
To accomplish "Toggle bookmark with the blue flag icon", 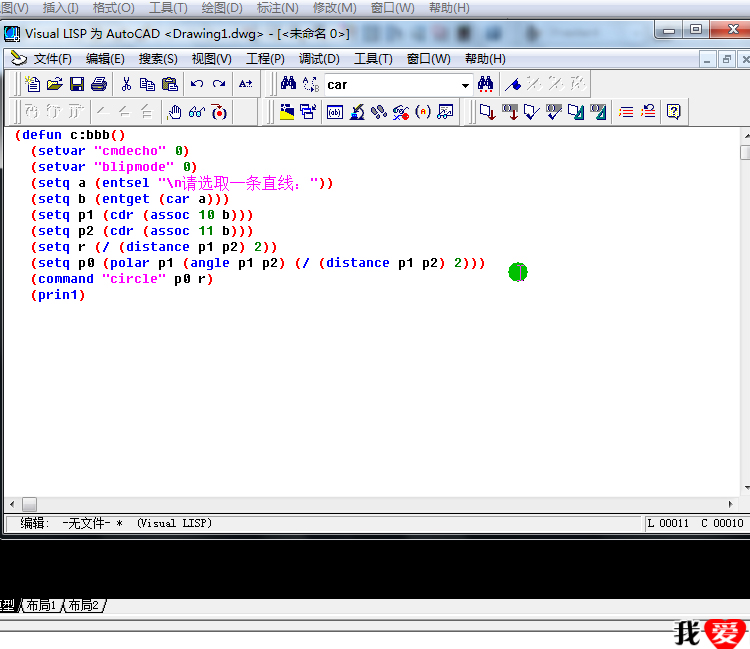I will click(513, 84).
